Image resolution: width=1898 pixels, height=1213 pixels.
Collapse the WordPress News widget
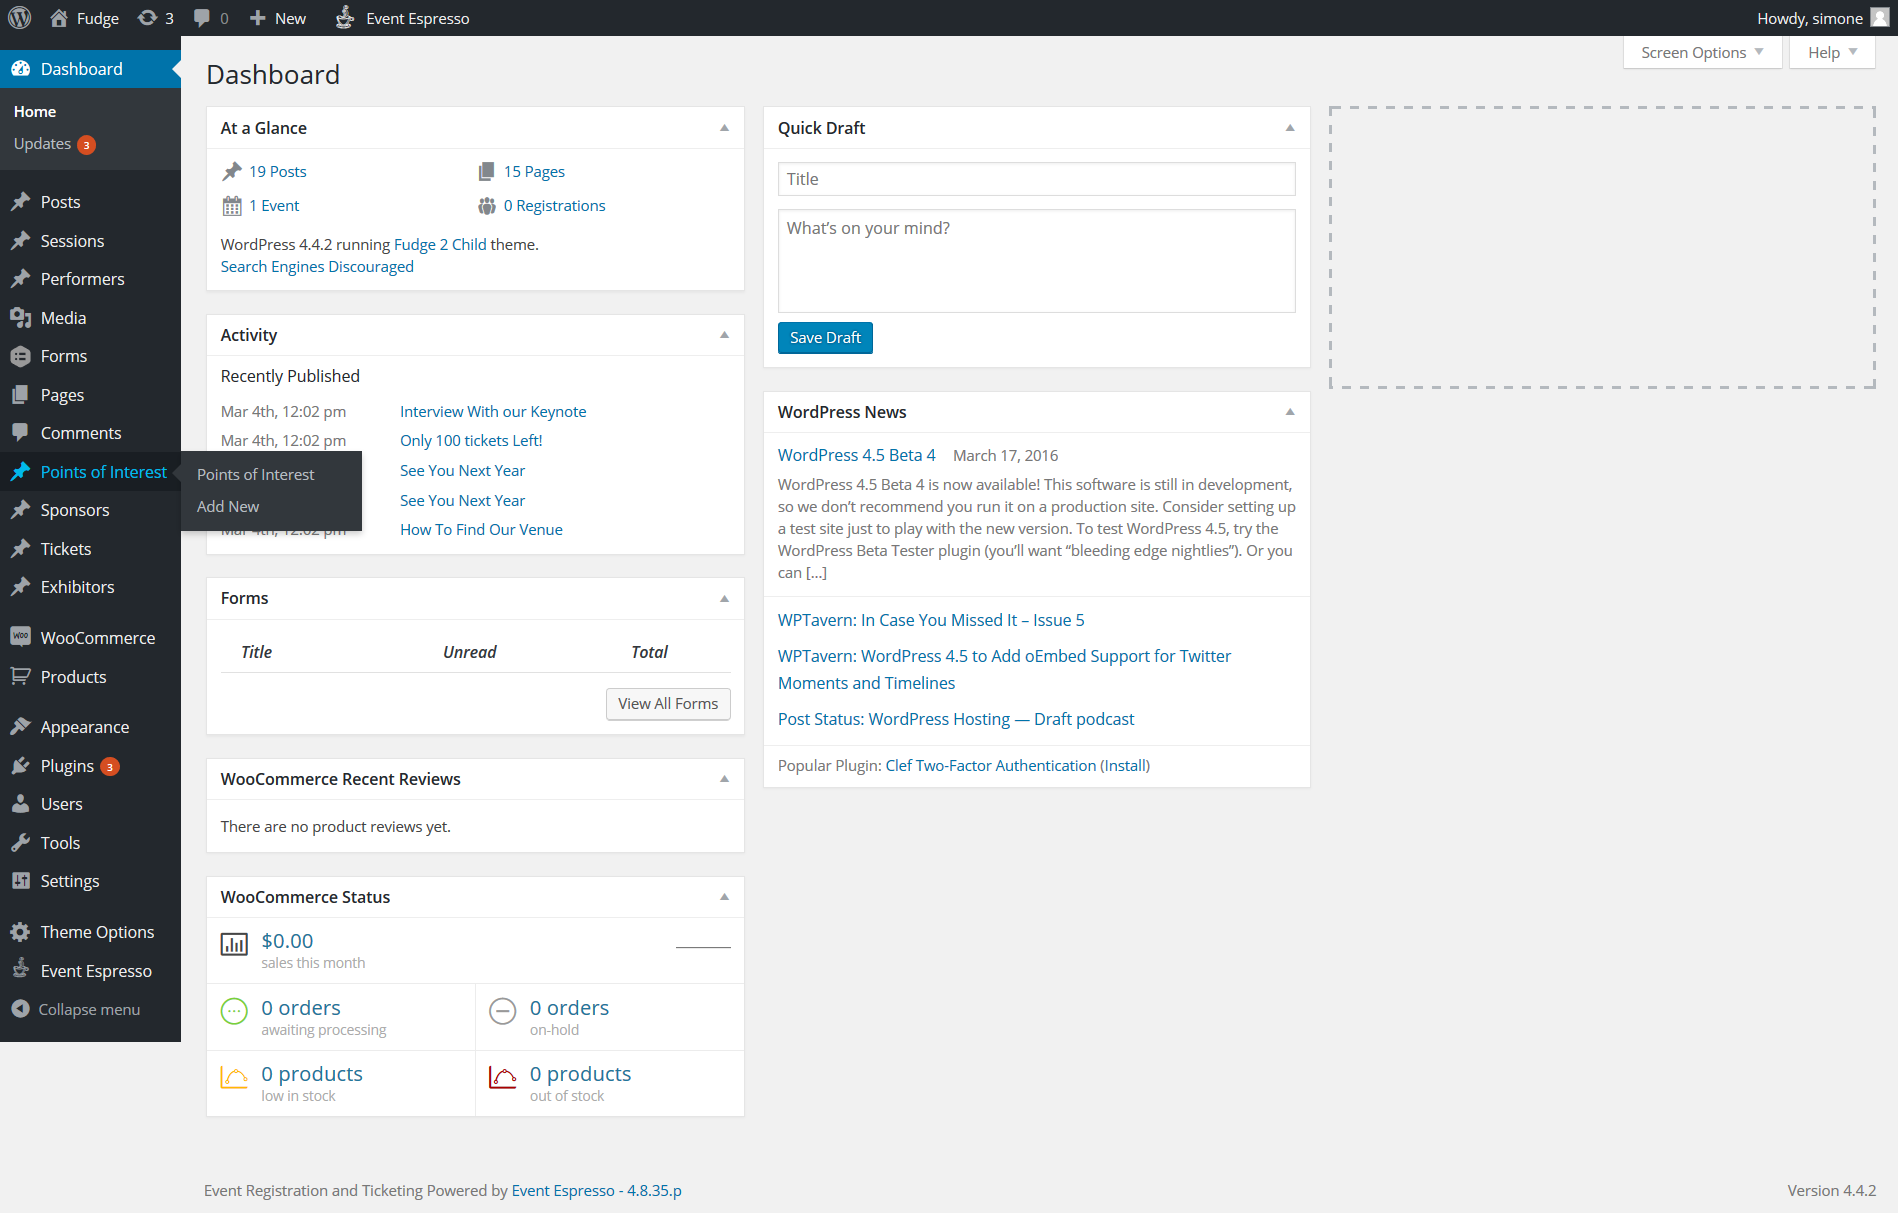coord(1290,412)
